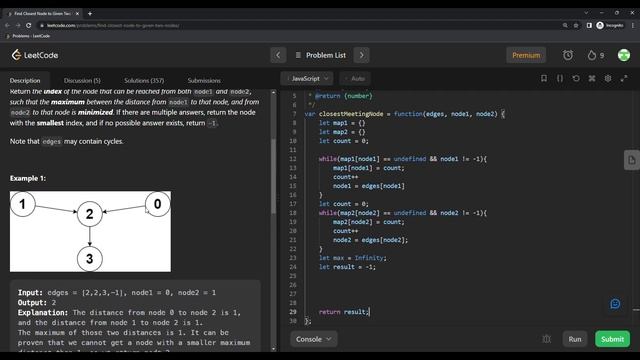Click the function declaration closestMeetingNode line
The height and width of the screenshot is (360, 640).
point(404,114)
